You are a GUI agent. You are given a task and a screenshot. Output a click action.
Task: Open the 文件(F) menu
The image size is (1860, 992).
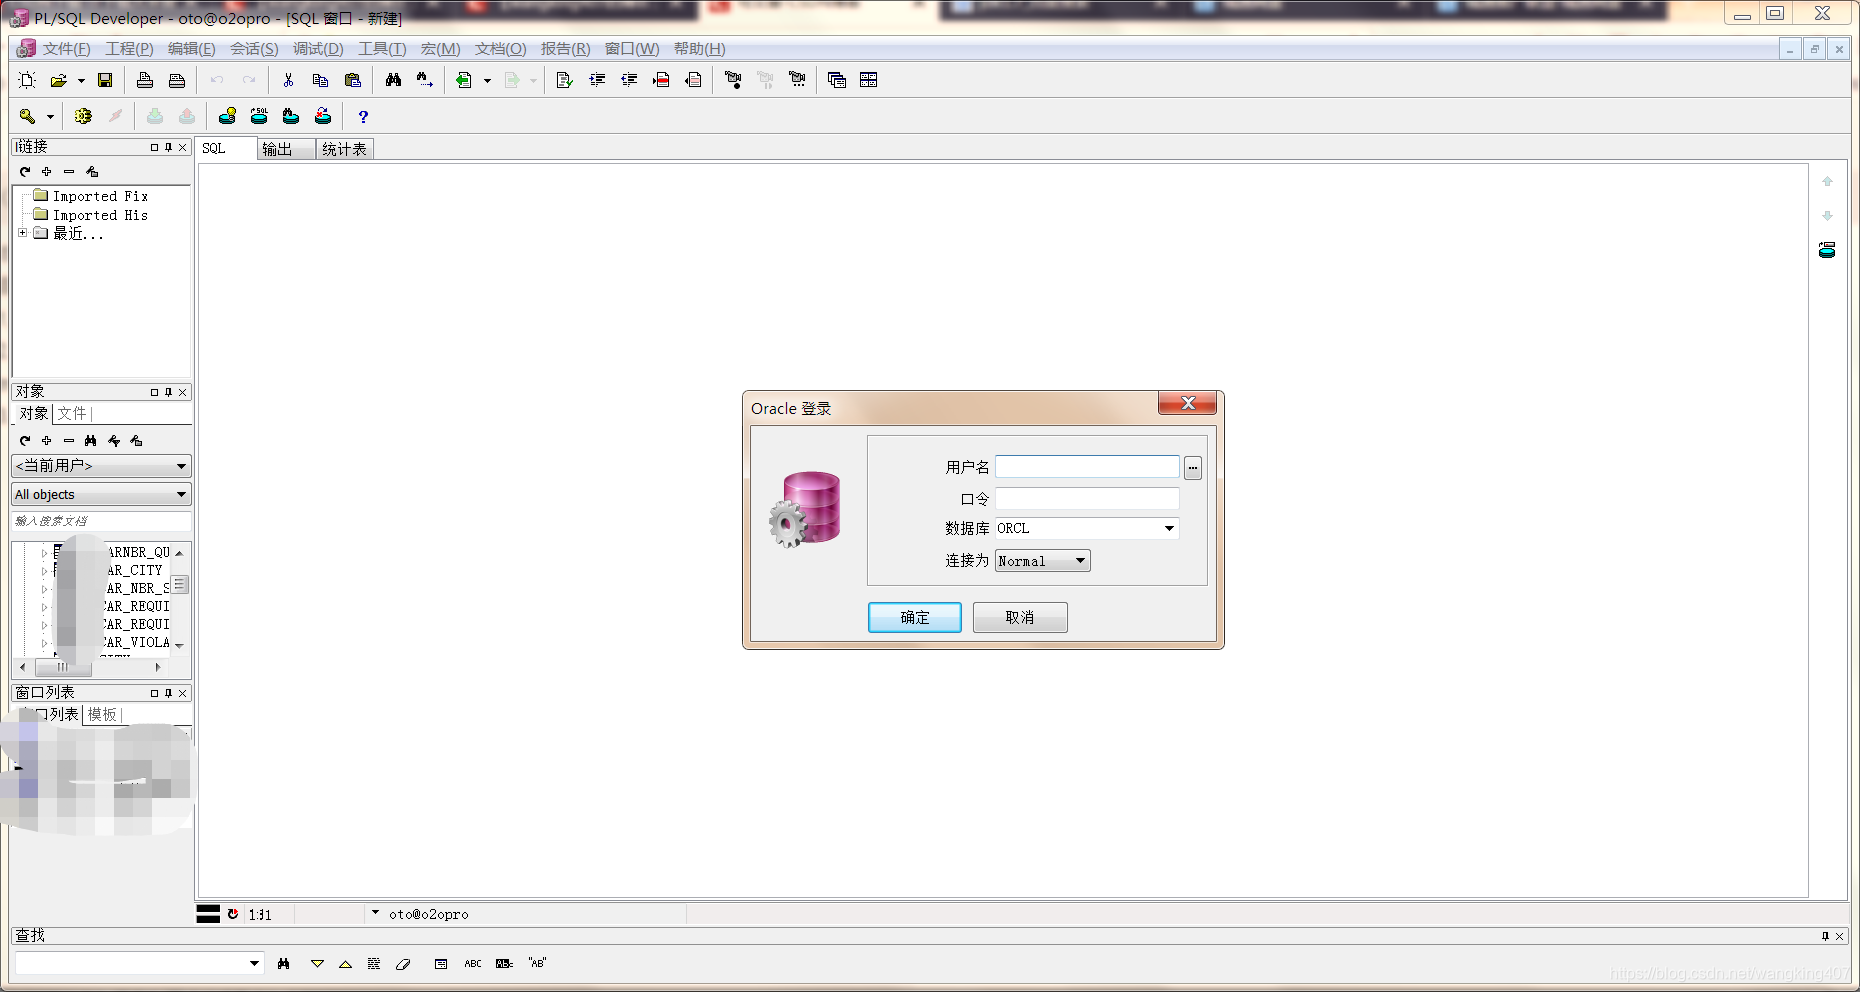pyautogui.click(x=66, y=49)
